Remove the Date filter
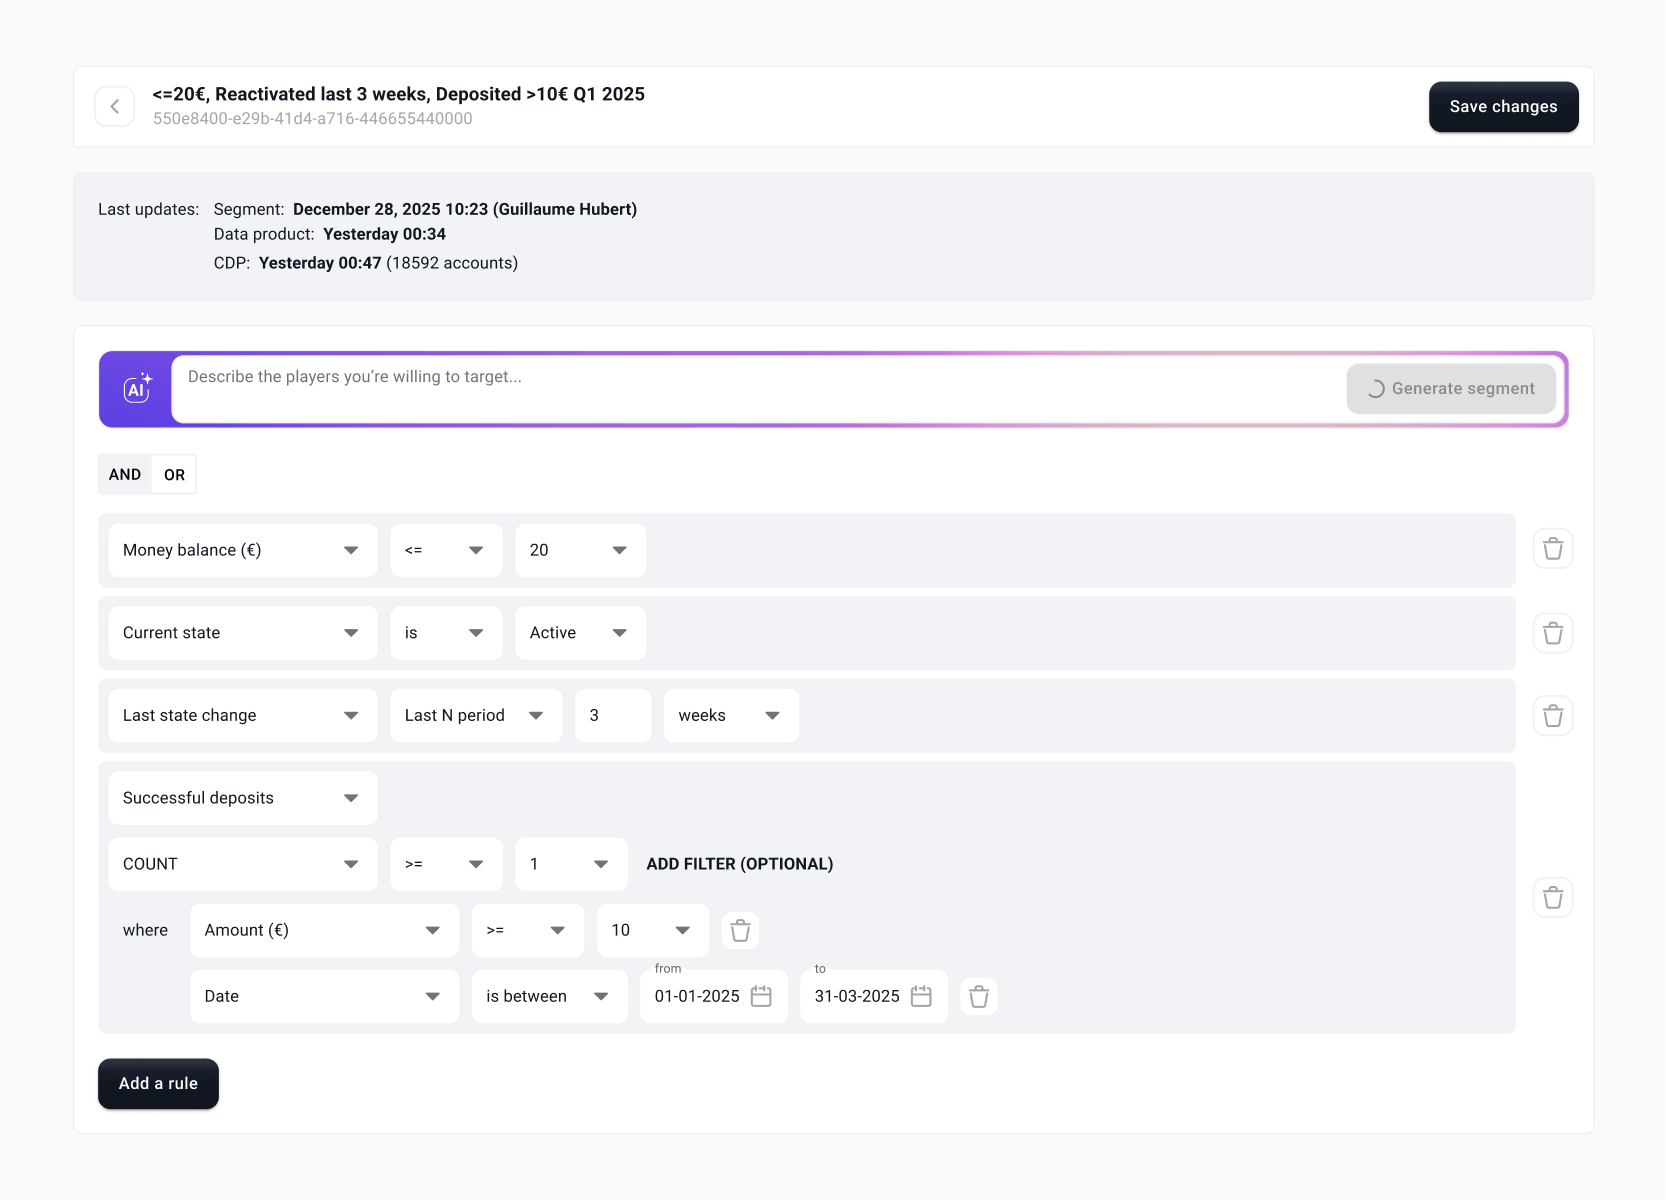Screen dimensions: 1666x1200 (979, 997)
